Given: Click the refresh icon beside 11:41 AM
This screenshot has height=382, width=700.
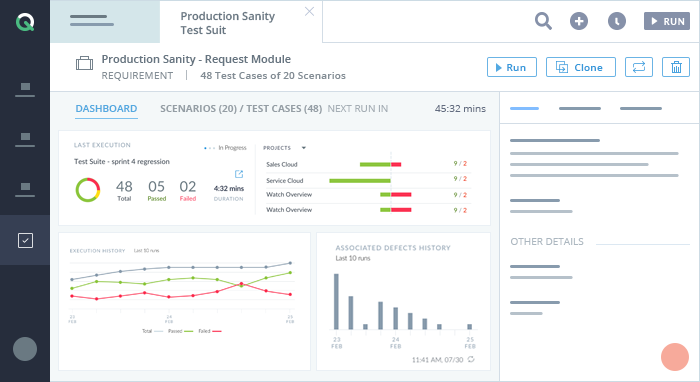Looking at the screenshot, I should (x=471, y=359).
